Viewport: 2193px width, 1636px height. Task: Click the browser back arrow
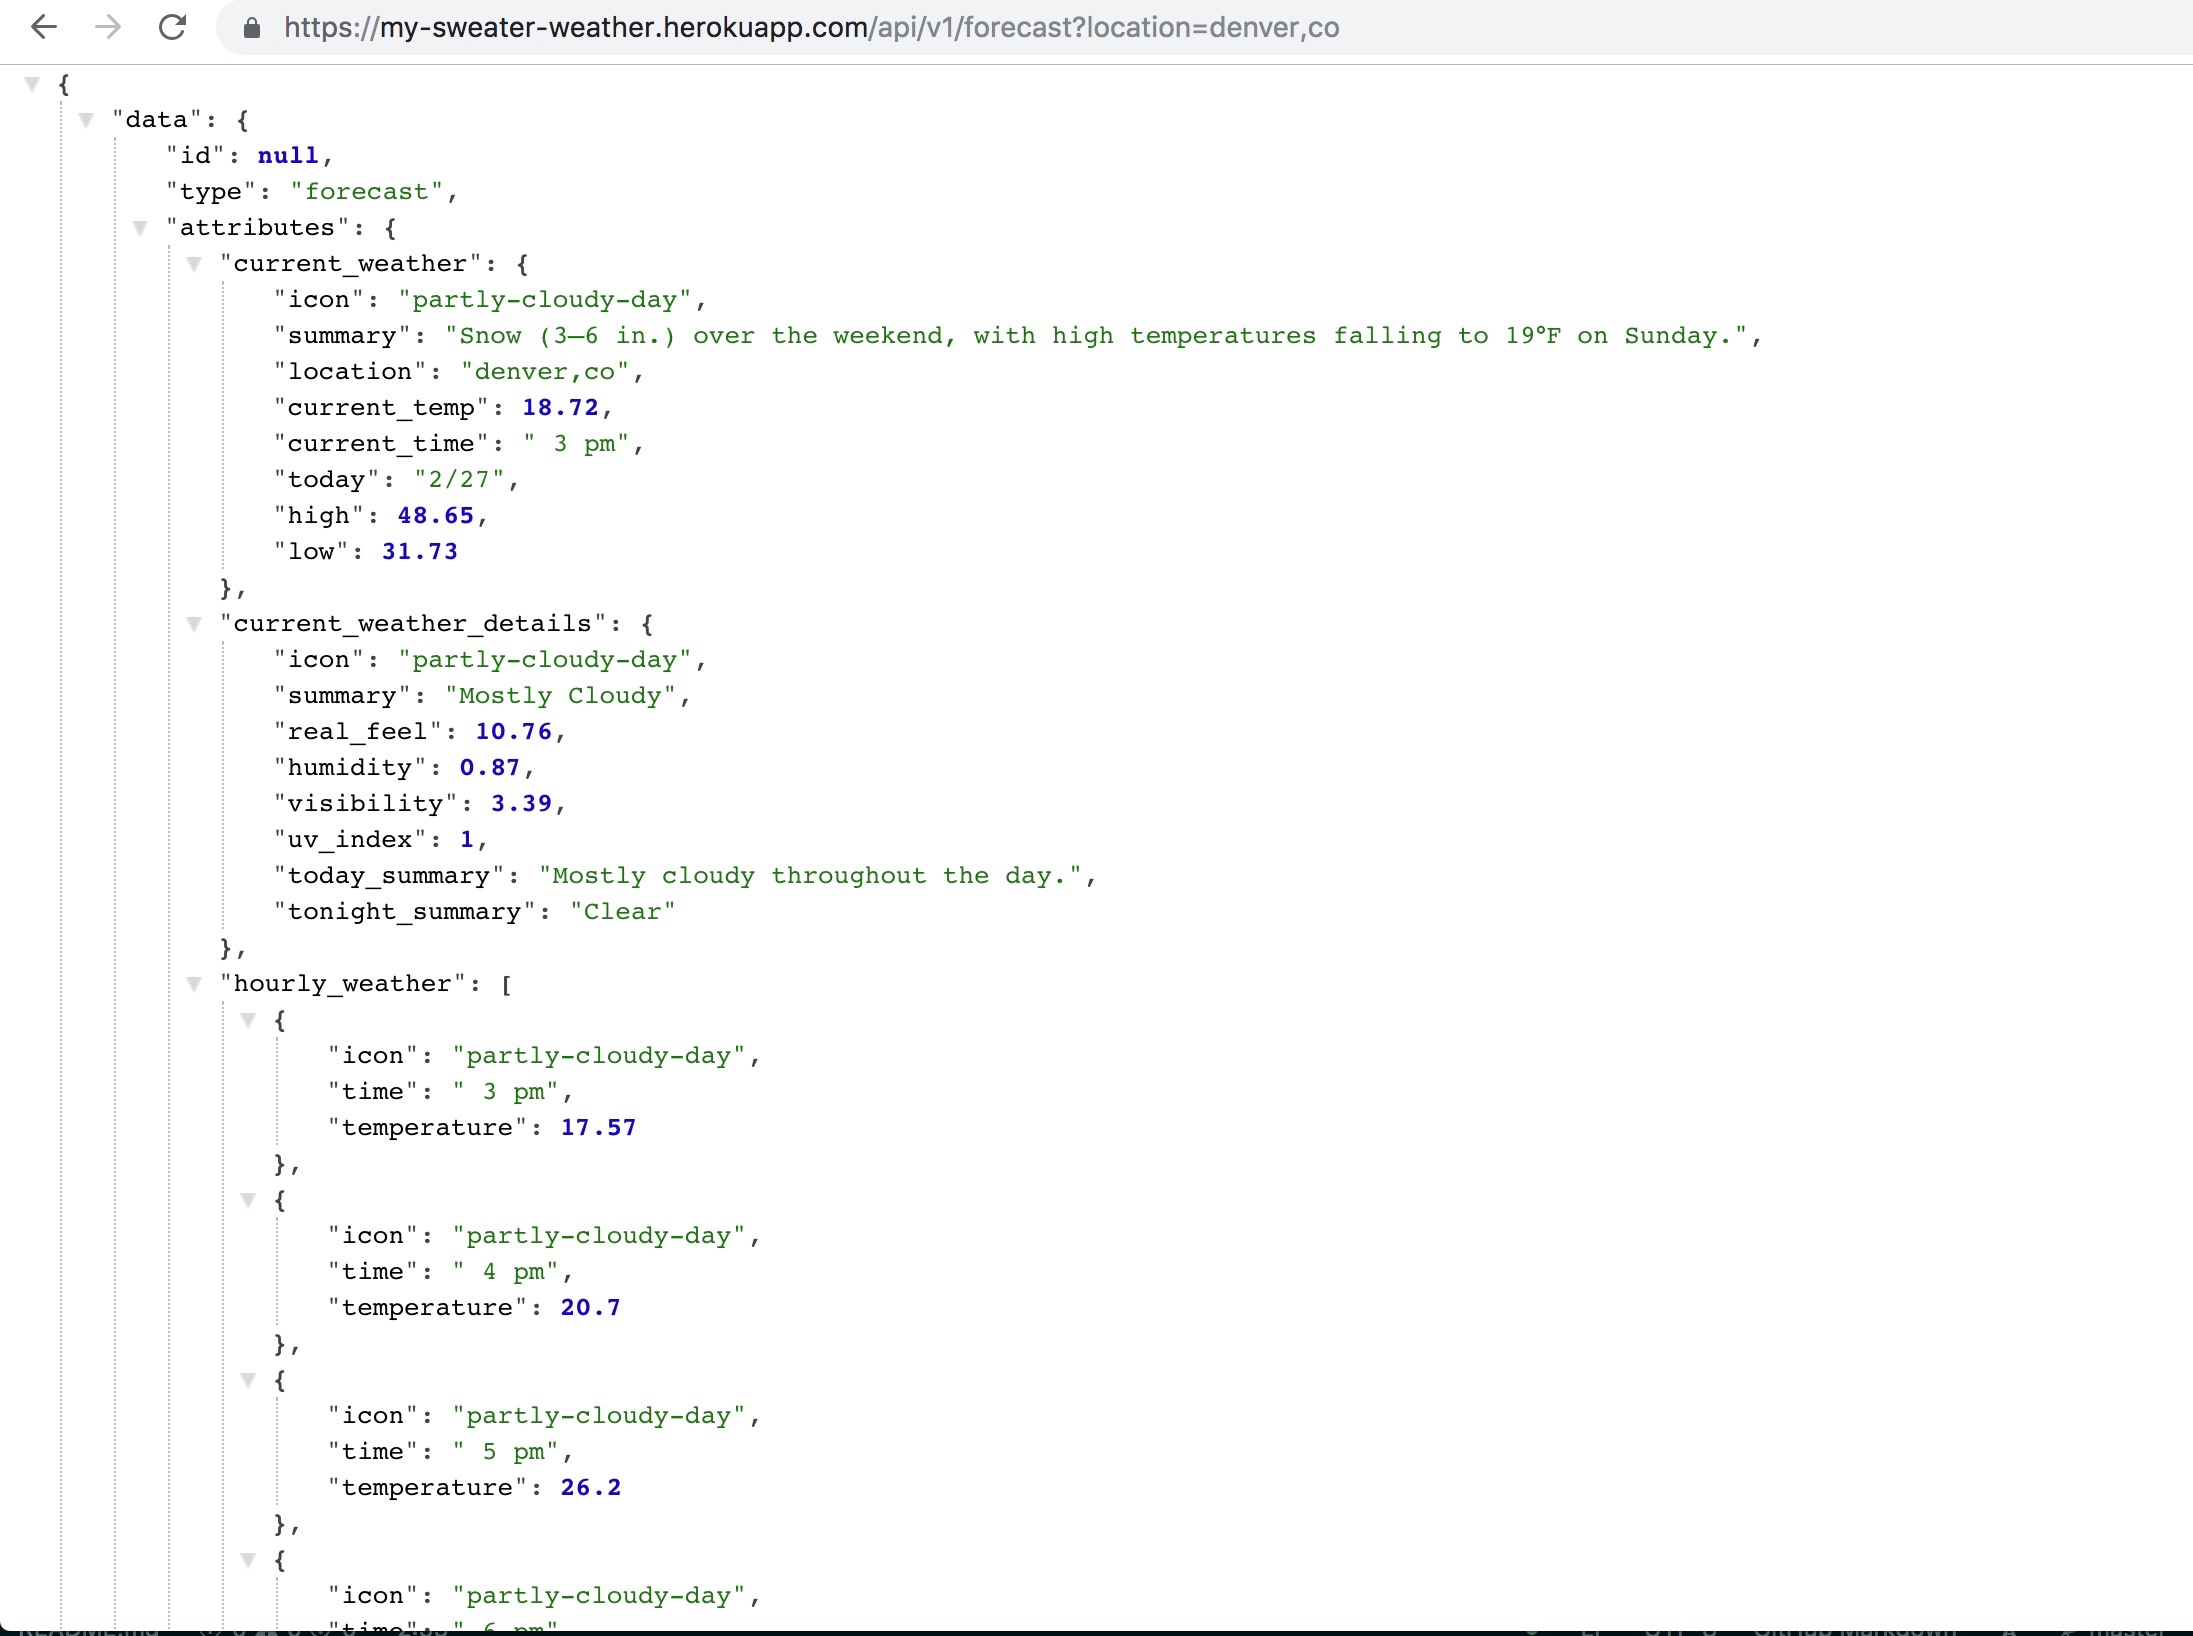pos(44,27)
